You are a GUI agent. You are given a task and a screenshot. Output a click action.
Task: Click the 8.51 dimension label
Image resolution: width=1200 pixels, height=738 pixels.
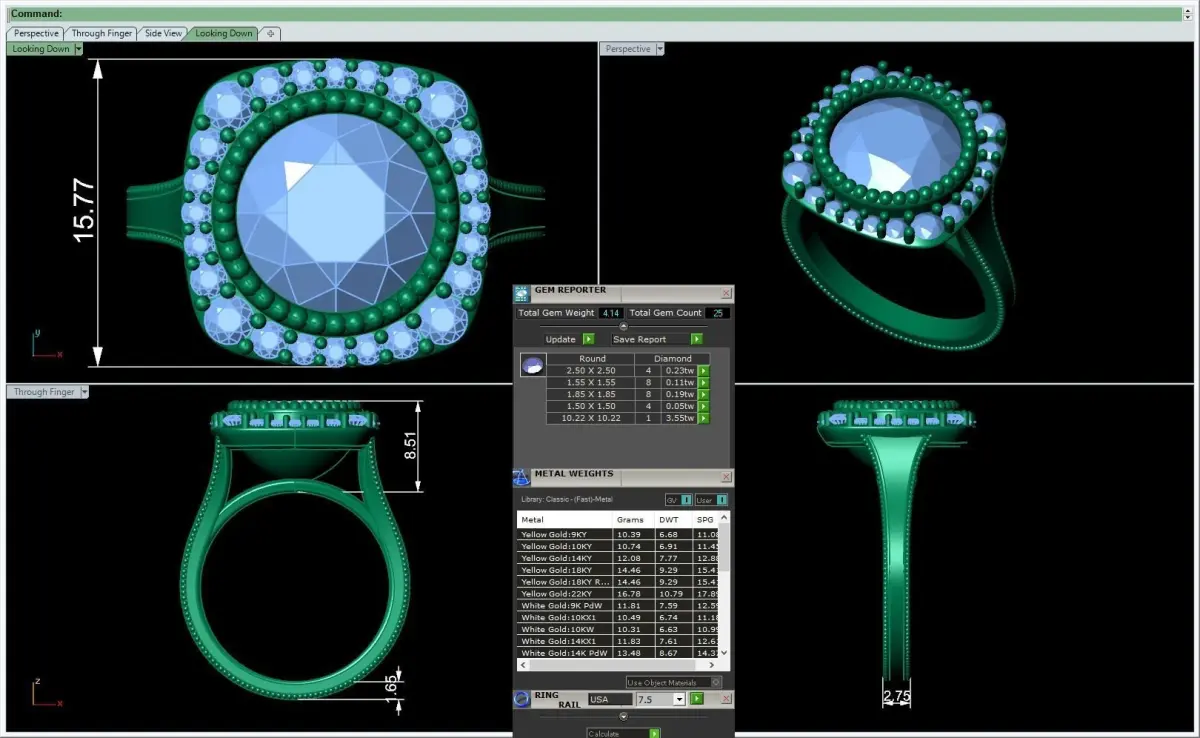click(411, 445)
